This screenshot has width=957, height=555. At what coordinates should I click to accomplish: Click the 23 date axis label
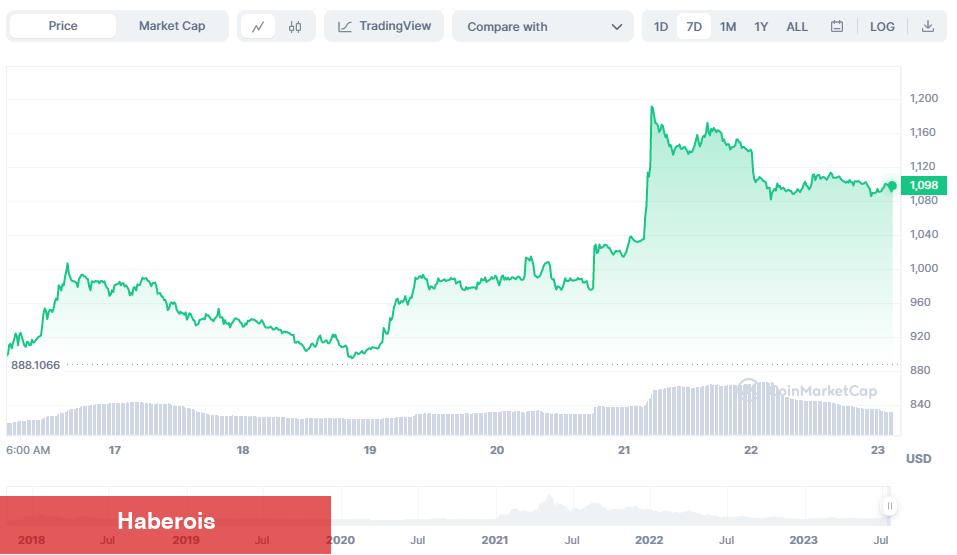[878, 450]
